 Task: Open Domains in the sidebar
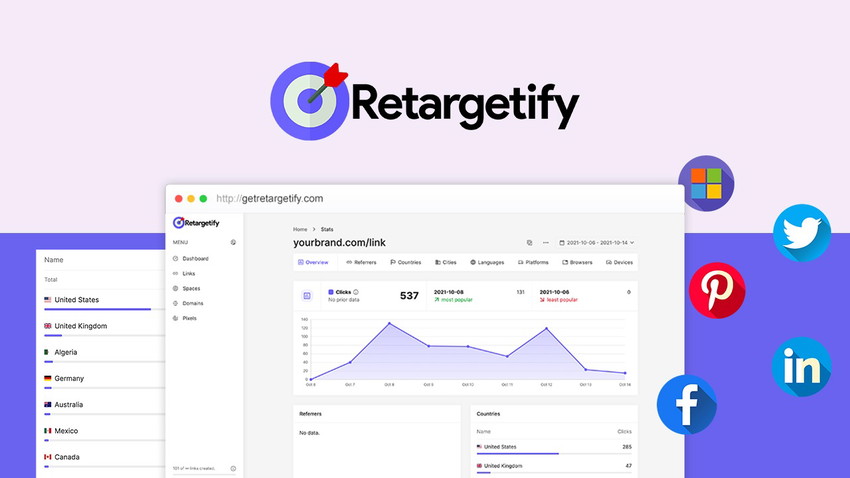pos(188,303)
